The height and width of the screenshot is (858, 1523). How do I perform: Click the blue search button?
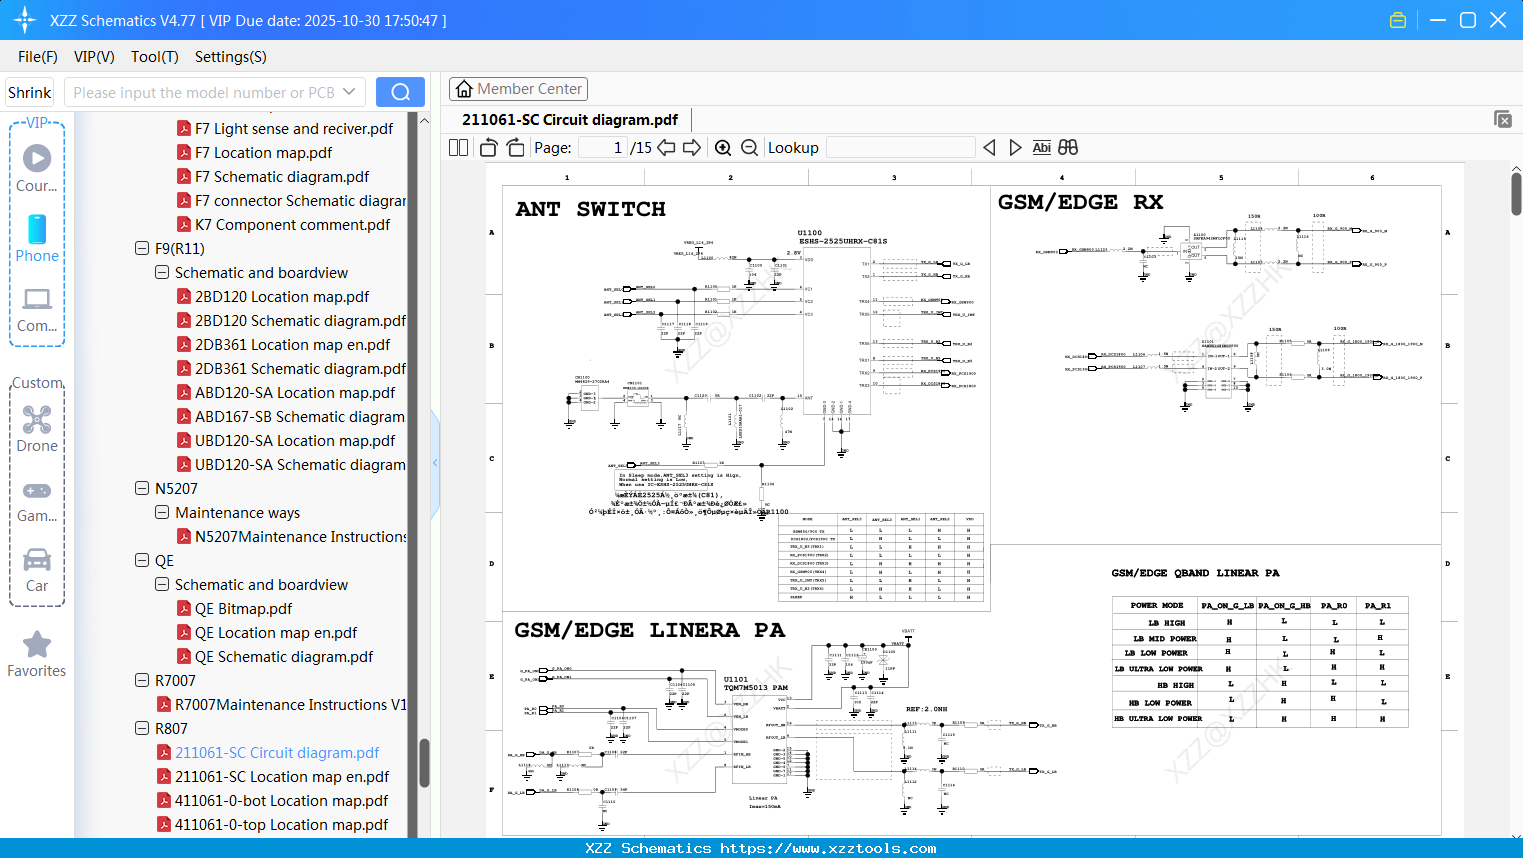[400, 92]
